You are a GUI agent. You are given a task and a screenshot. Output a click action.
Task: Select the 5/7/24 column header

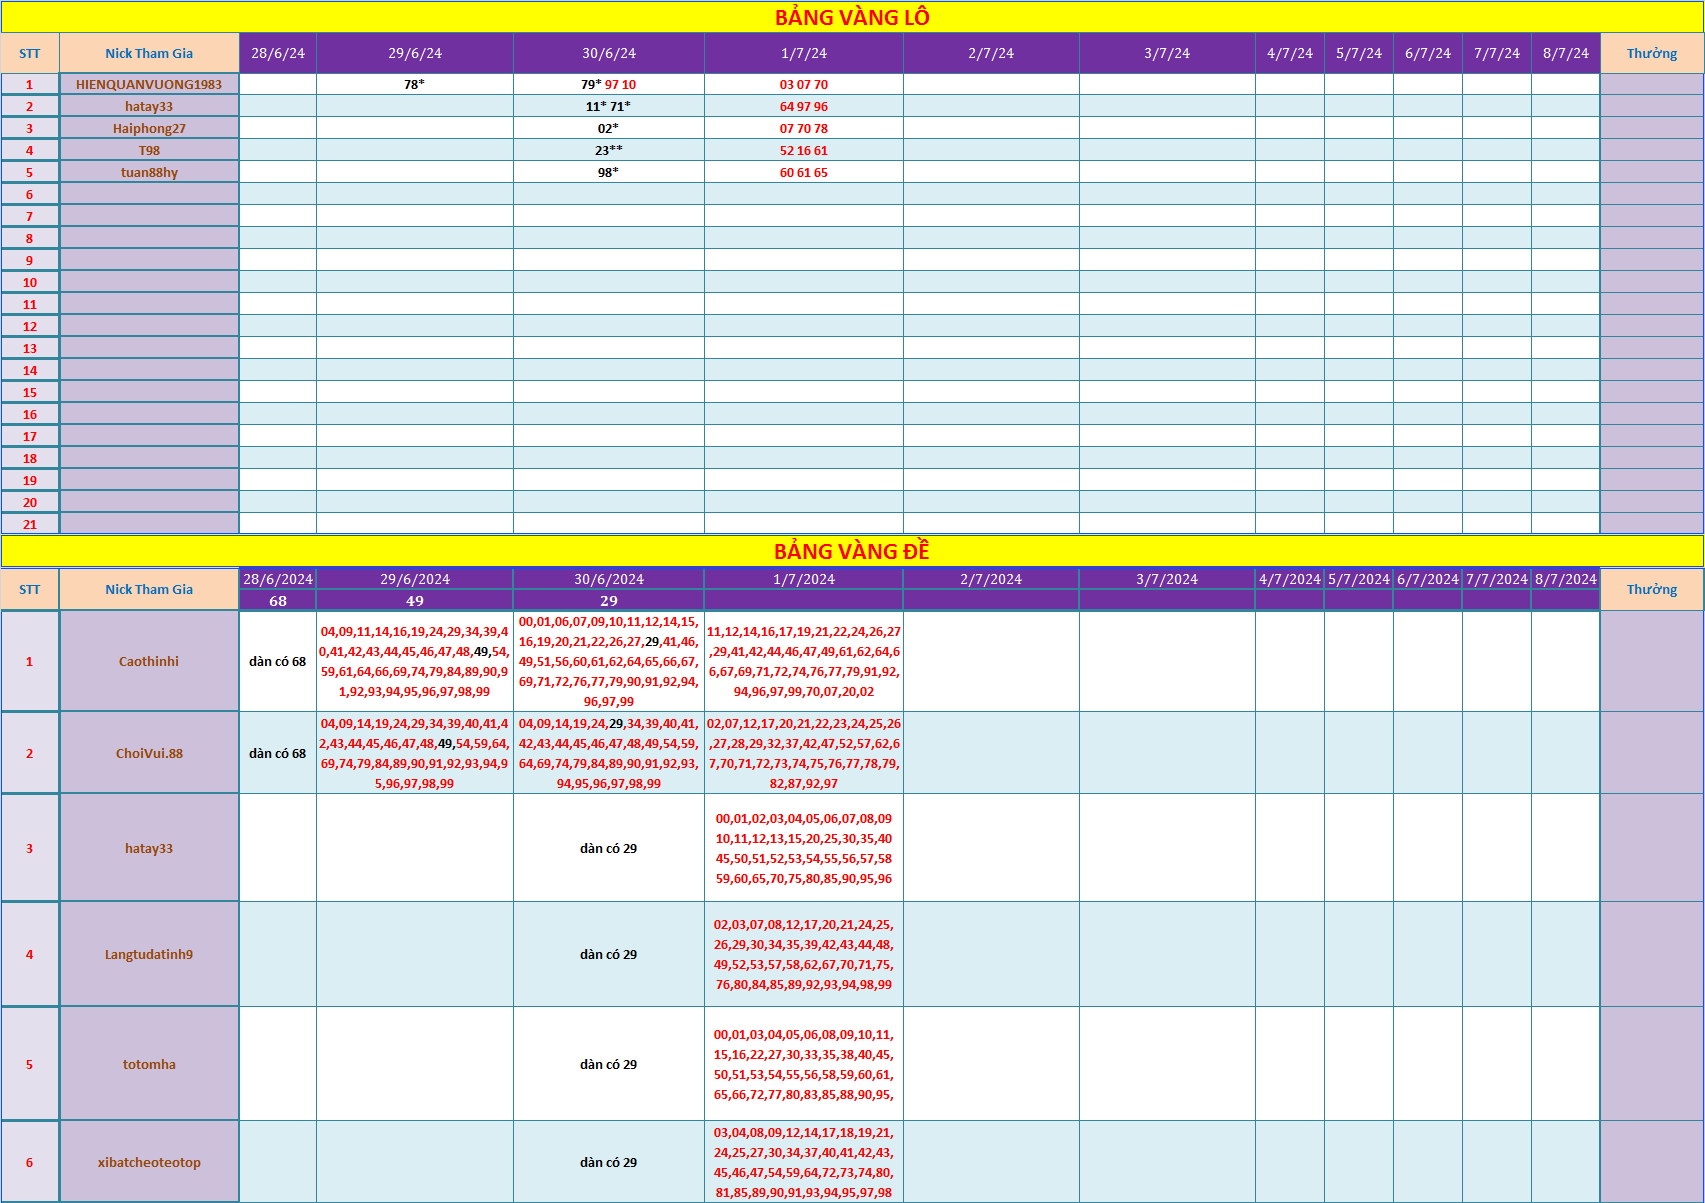1359,53
